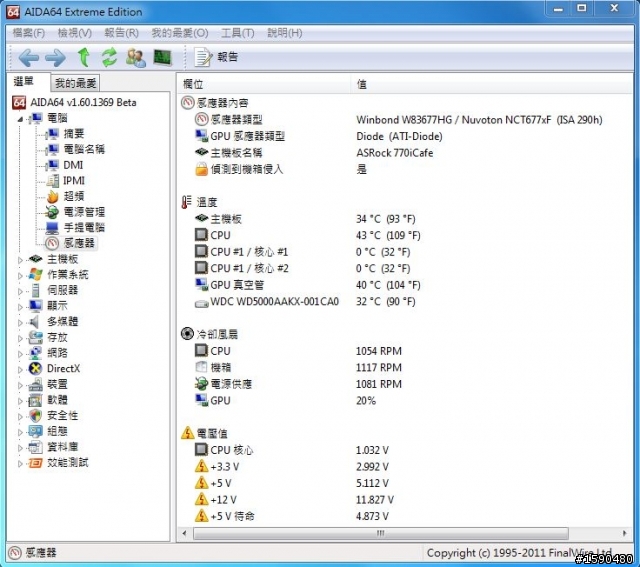
Task: Open the 我的最愛(O) menu
Action: coord(180,33)
